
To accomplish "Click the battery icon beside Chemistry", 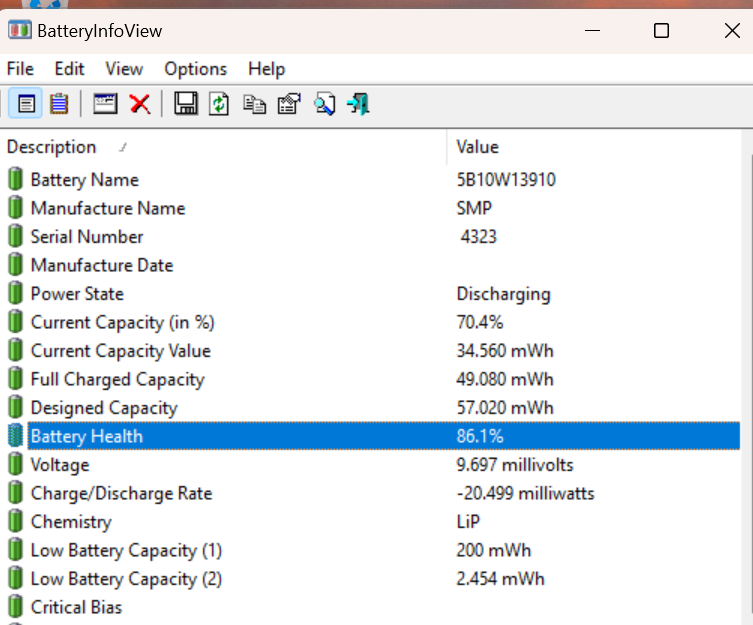I will pos(15,521).
